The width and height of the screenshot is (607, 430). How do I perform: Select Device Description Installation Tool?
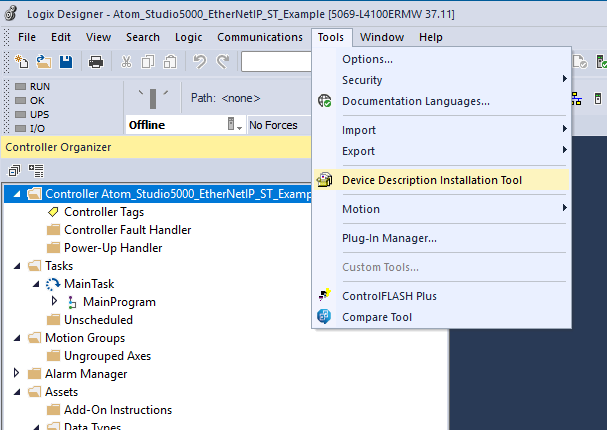[x=431, y=180]
